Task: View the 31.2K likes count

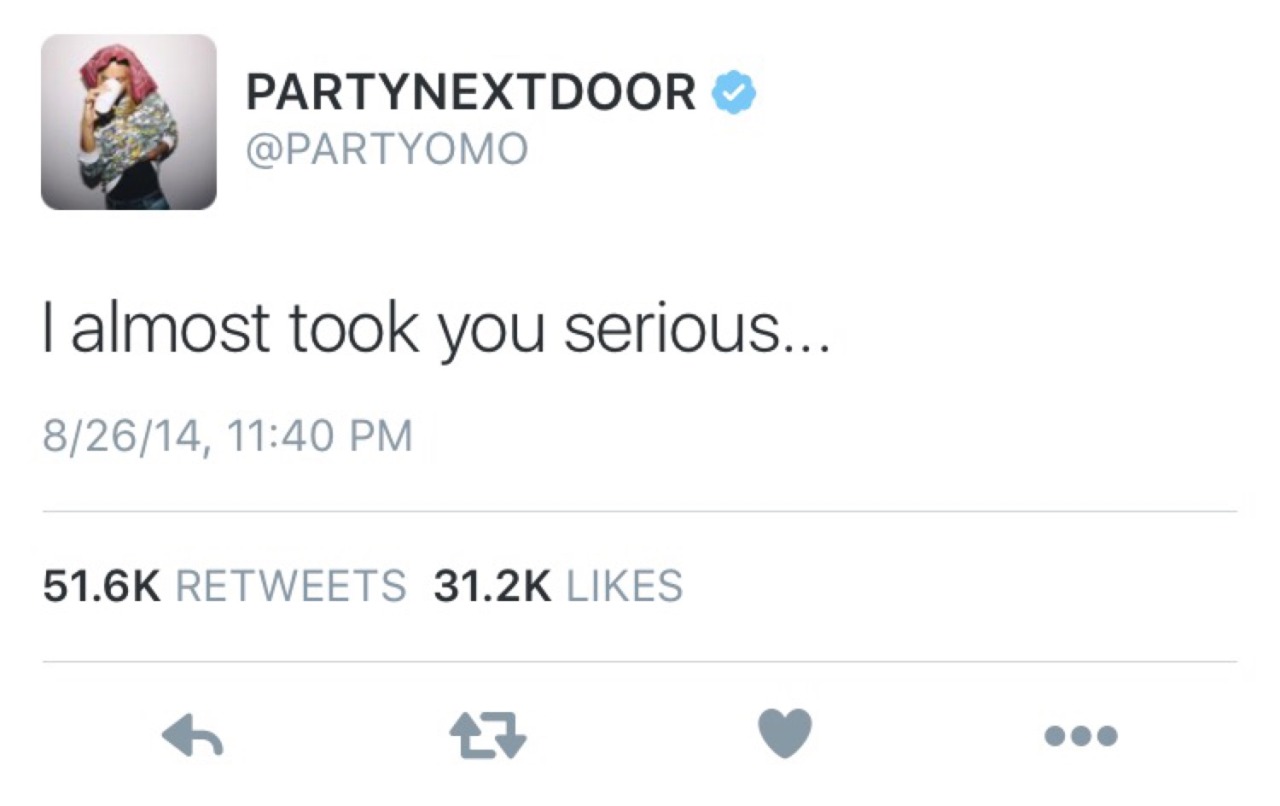Action: click(x=492, y=586)
